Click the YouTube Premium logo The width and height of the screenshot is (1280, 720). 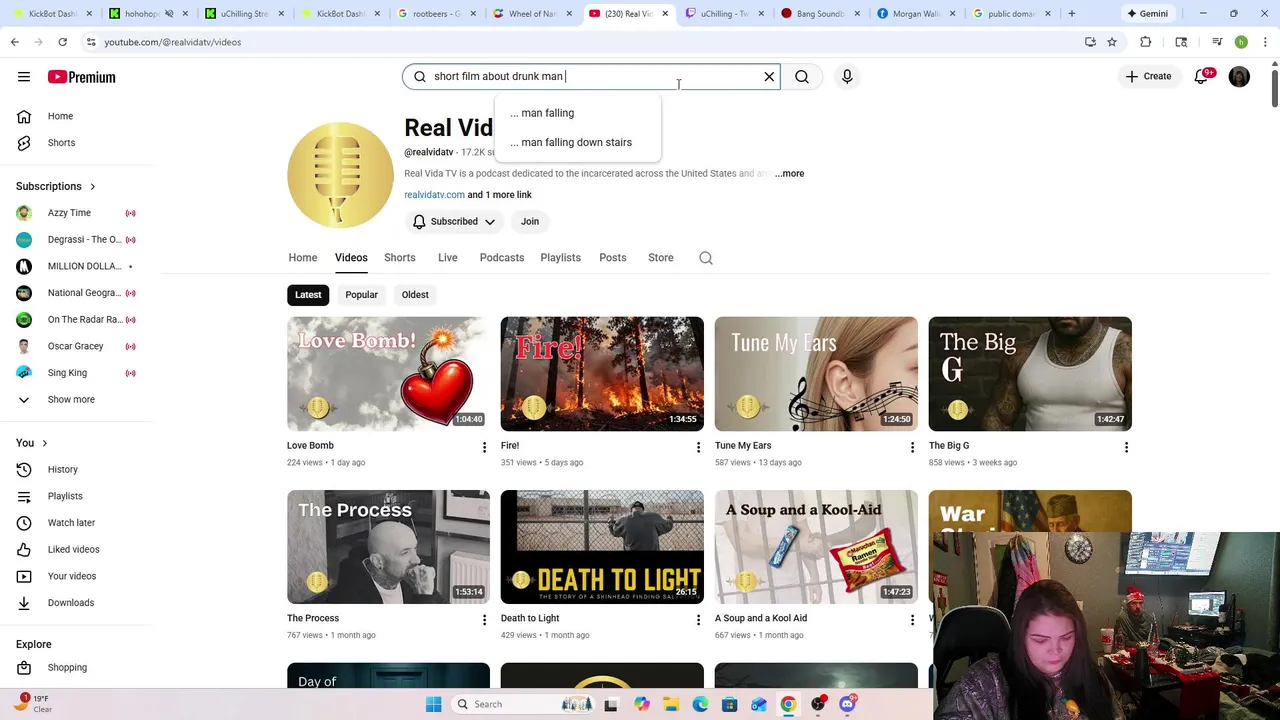(x=81, y=77)
